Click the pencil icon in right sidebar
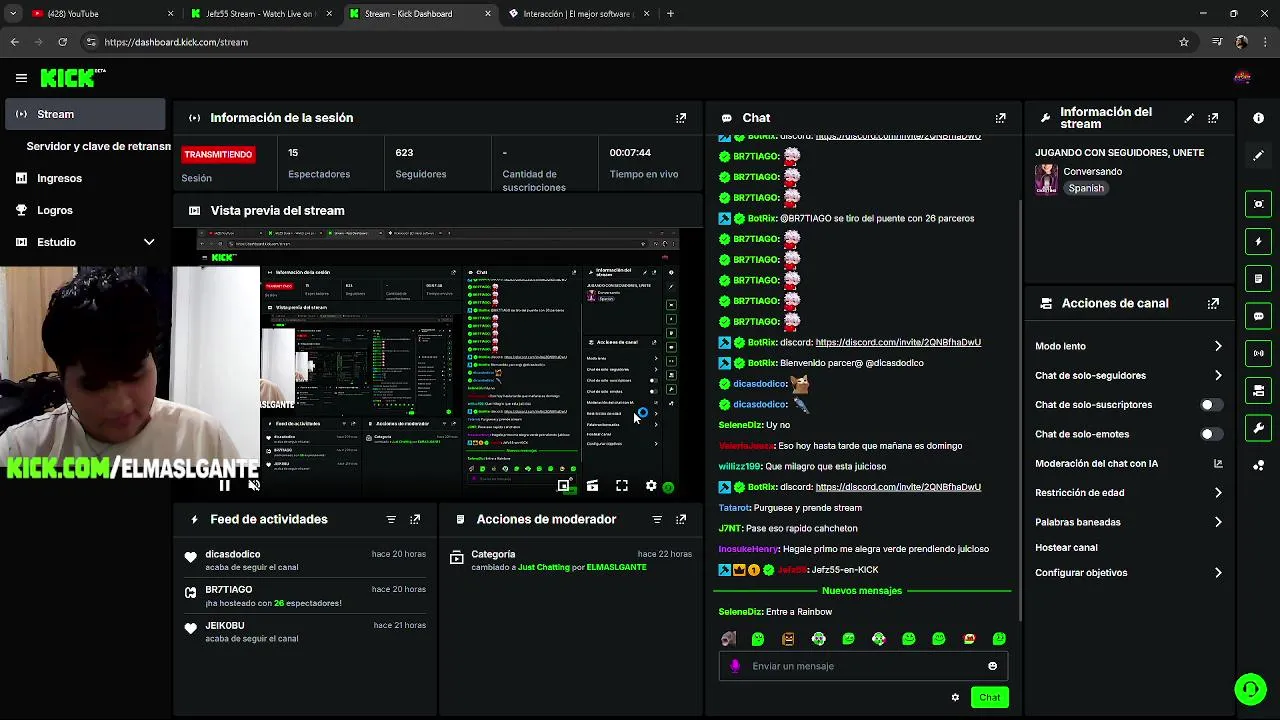The width and height of the screenshot is (1280, 720). 1259,155
